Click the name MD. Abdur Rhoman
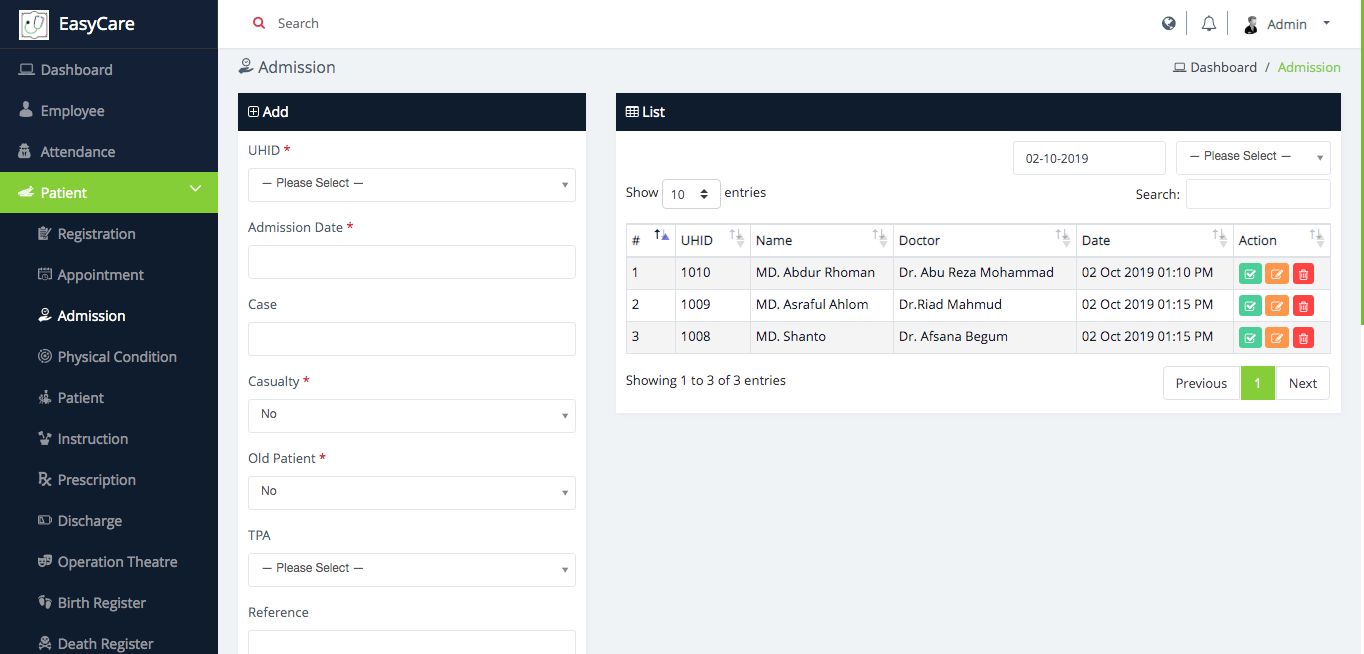 pos(815,272)
